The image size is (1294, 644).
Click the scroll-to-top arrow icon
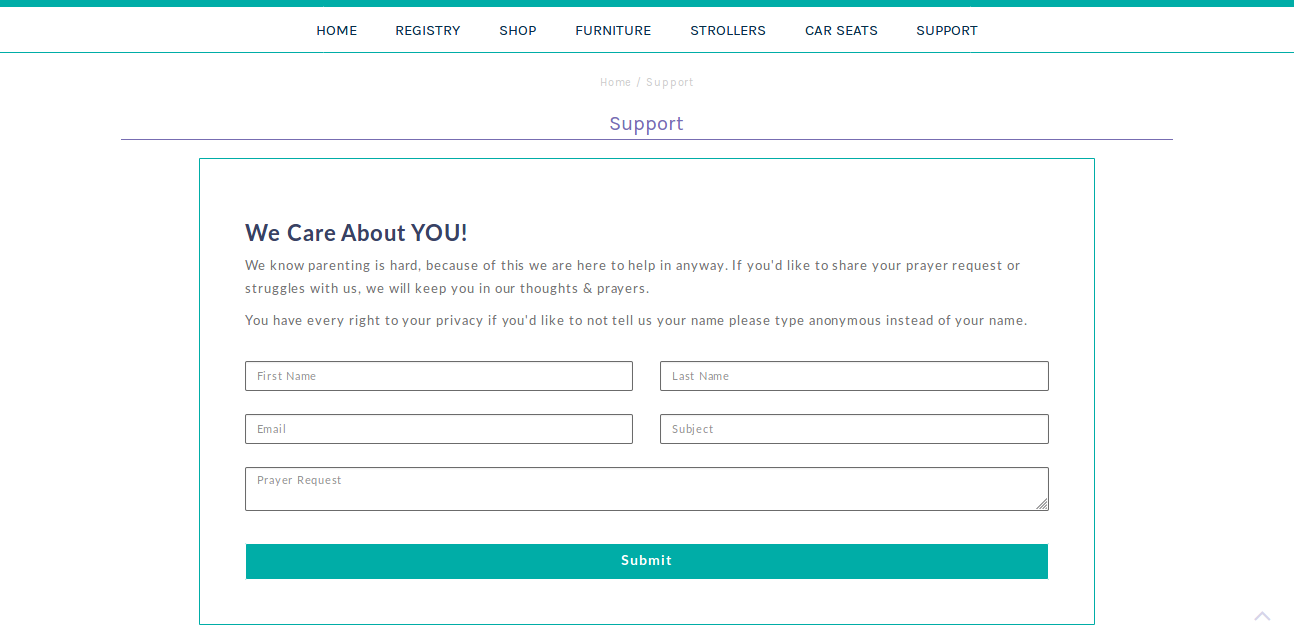[x=1262, y=616]
